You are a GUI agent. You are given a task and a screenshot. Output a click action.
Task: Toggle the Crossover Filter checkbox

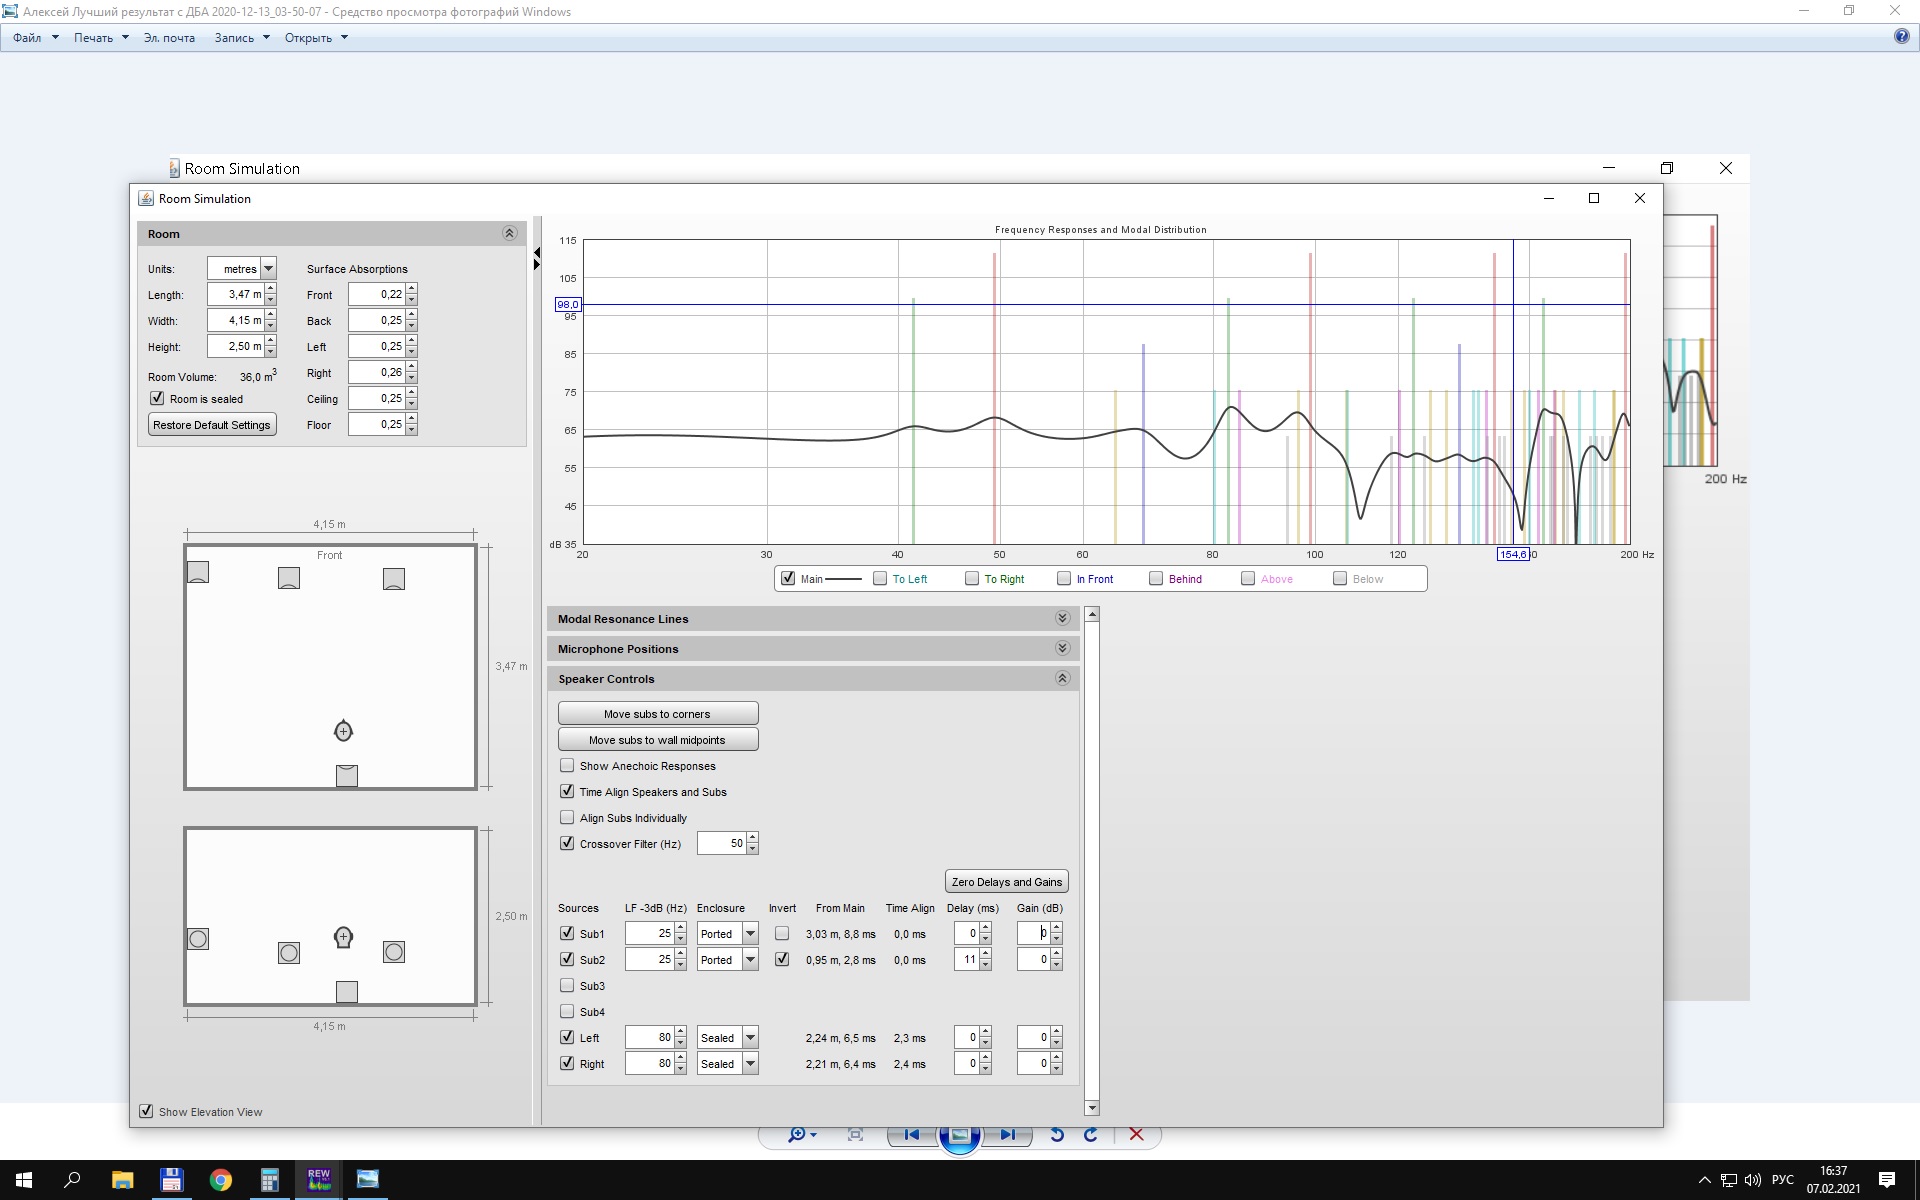(567, 843)
